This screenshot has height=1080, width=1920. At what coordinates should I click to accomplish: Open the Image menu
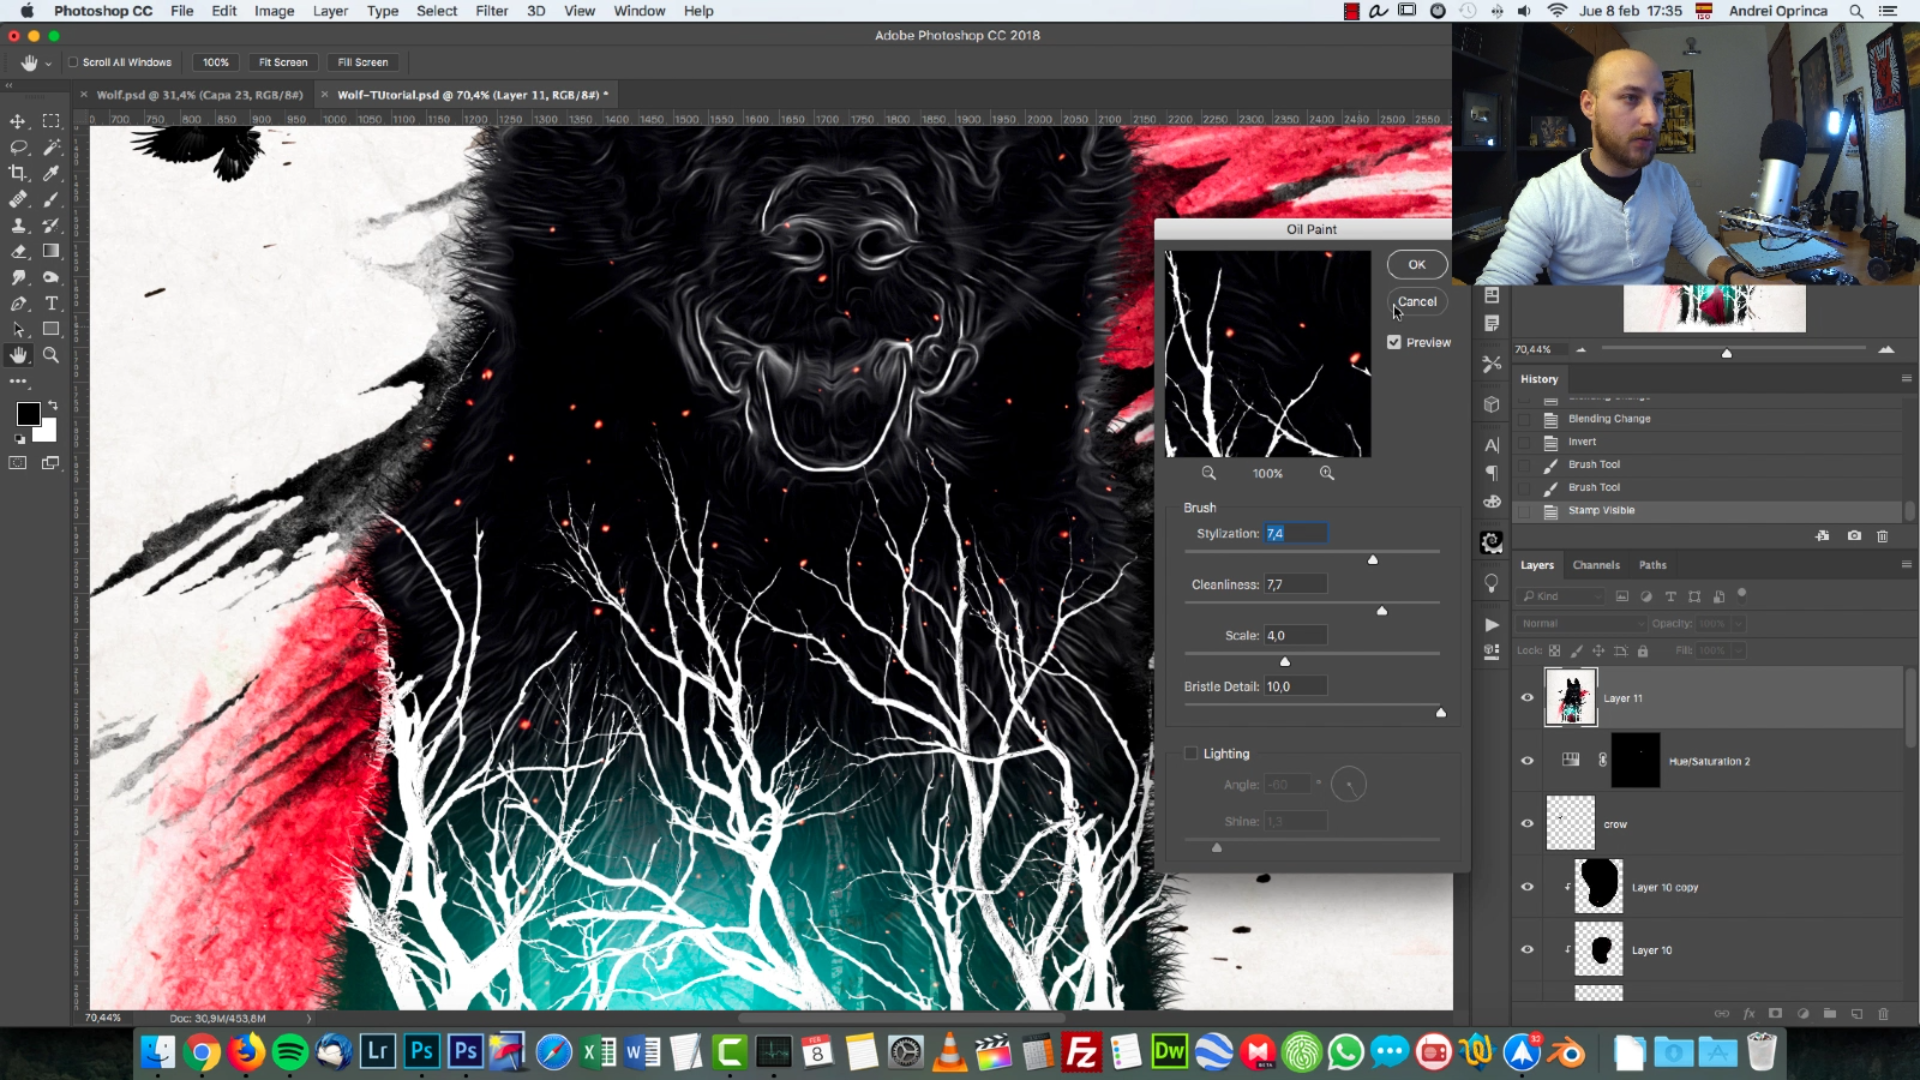pos(274,11)
